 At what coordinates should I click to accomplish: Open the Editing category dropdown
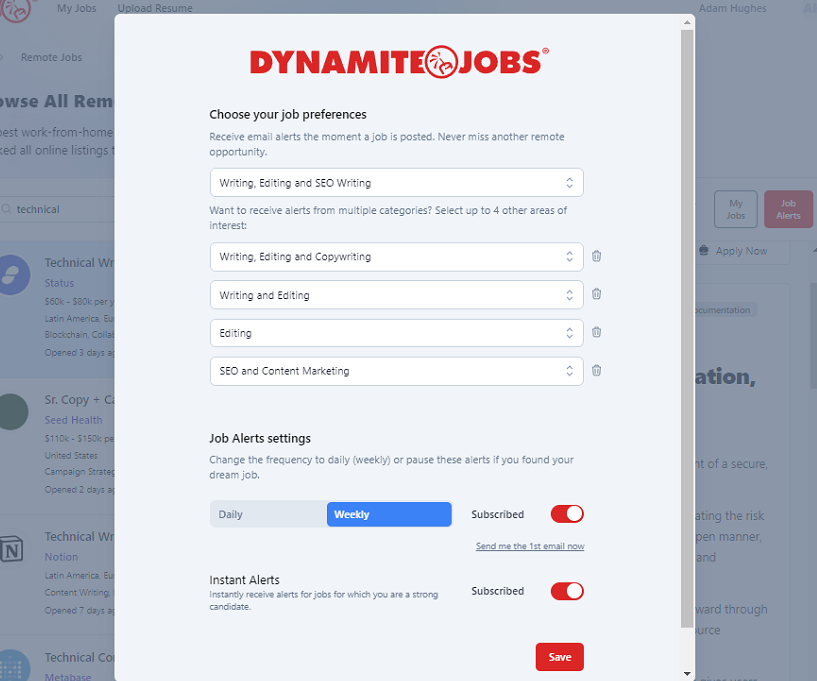[397, 333]
